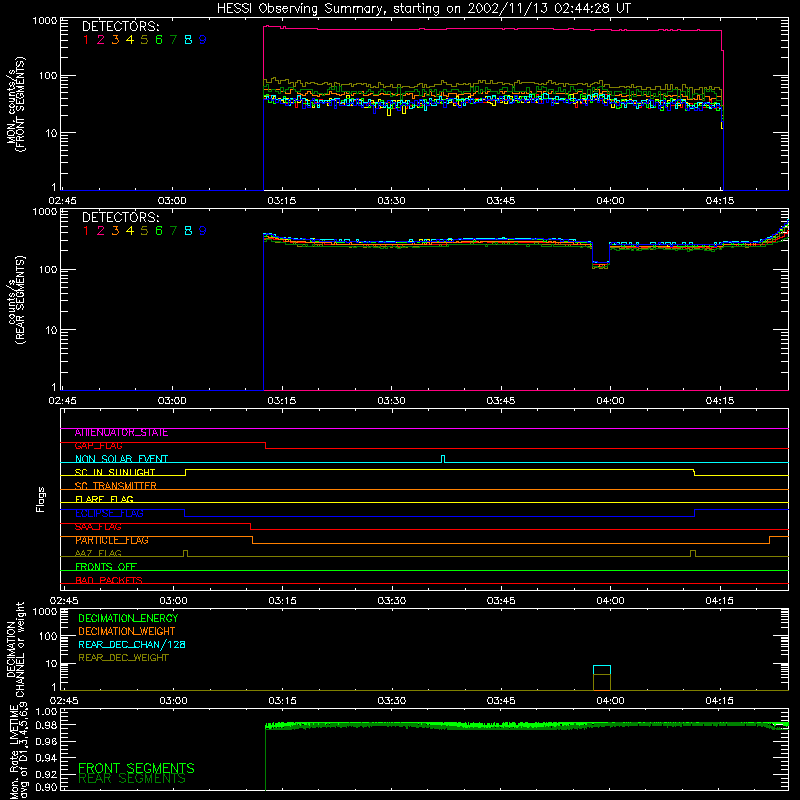This screenshot has width=800, height=800.
Task: Select the BAD_PACKETS flag label
Action: tap(109, 580)
